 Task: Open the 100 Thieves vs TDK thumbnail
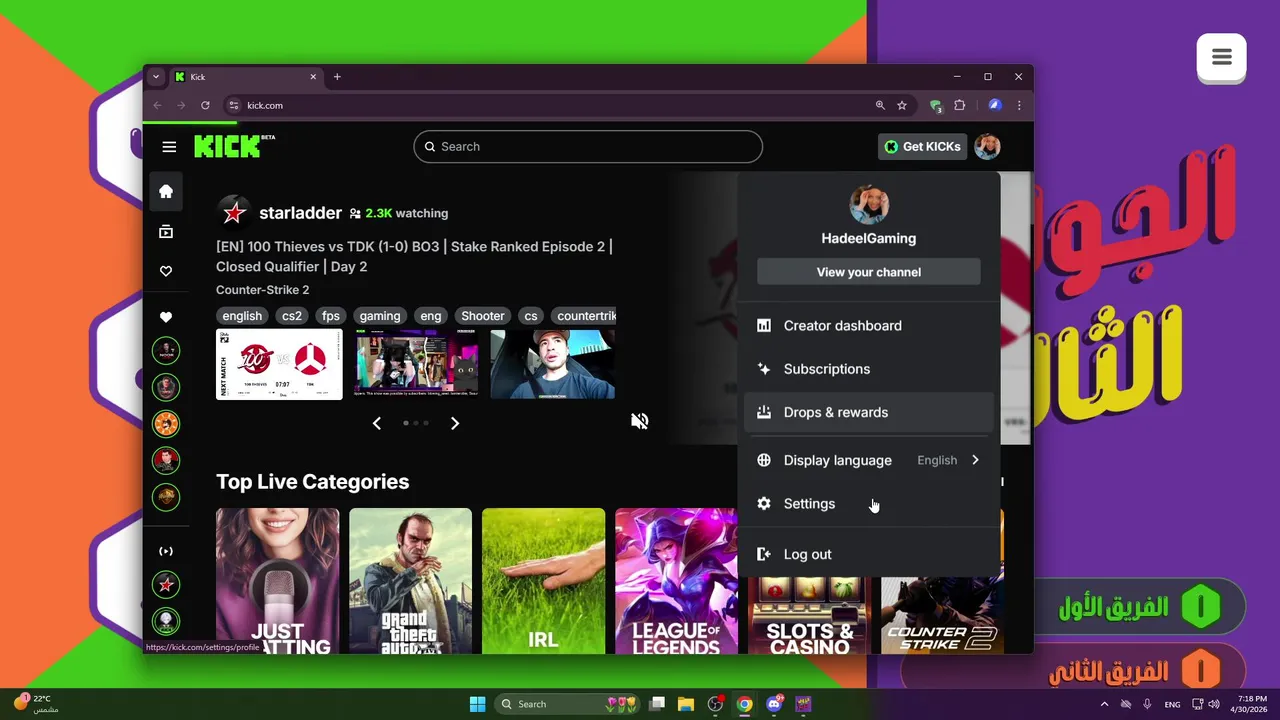pyautogui.click(x=279, y=364)
